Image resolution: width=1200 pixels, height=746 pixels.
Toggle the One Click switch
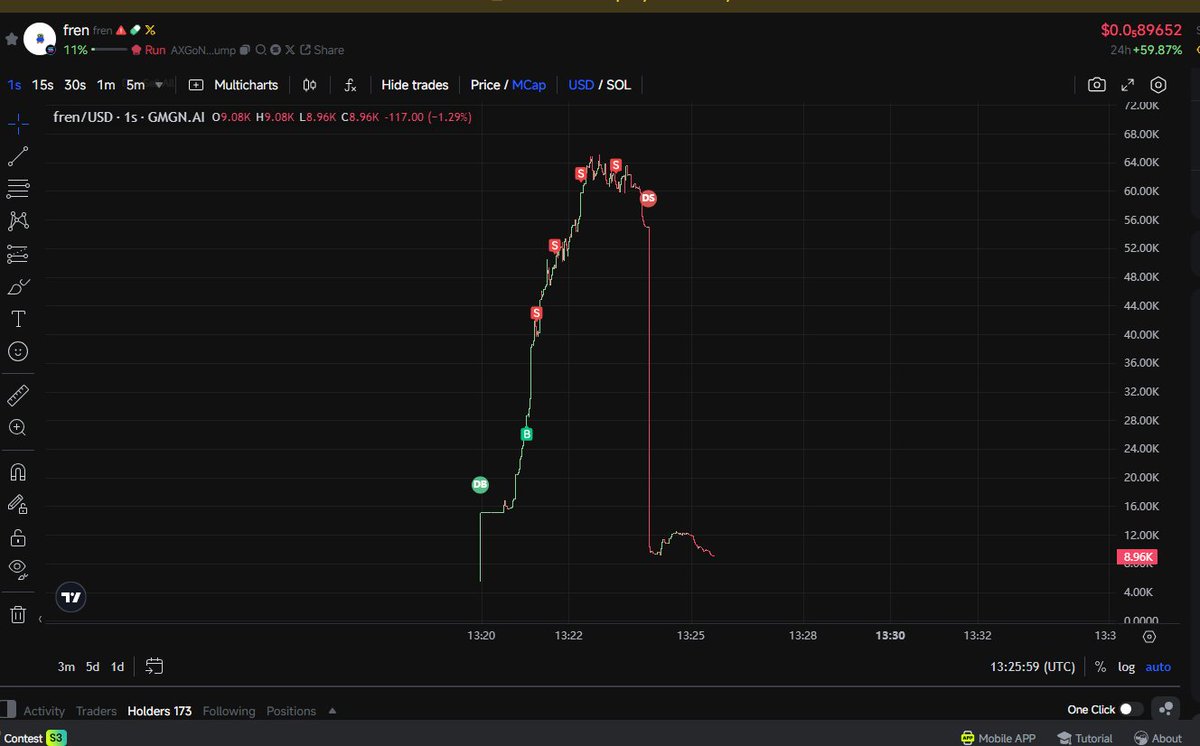coord(1131,709)
